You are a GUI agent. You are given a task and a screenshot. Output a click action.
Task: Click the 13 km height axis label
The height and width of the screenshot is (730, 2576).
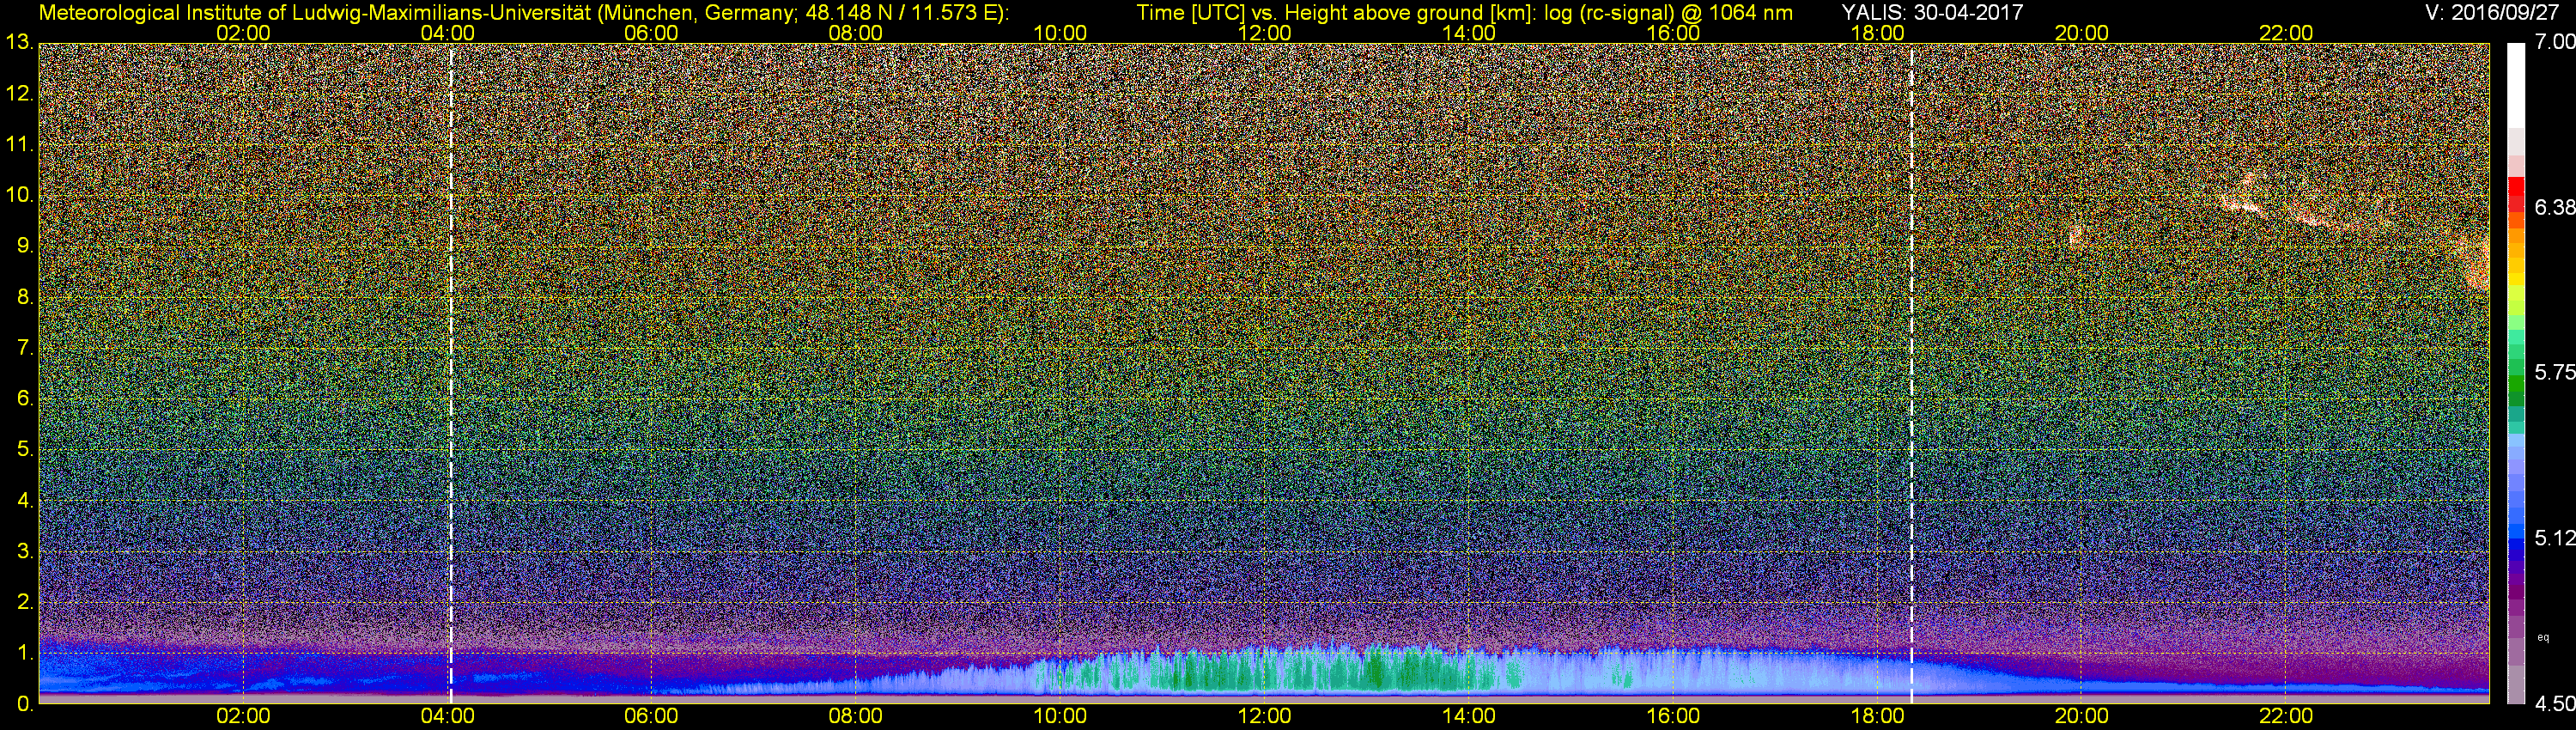point(18,43)
